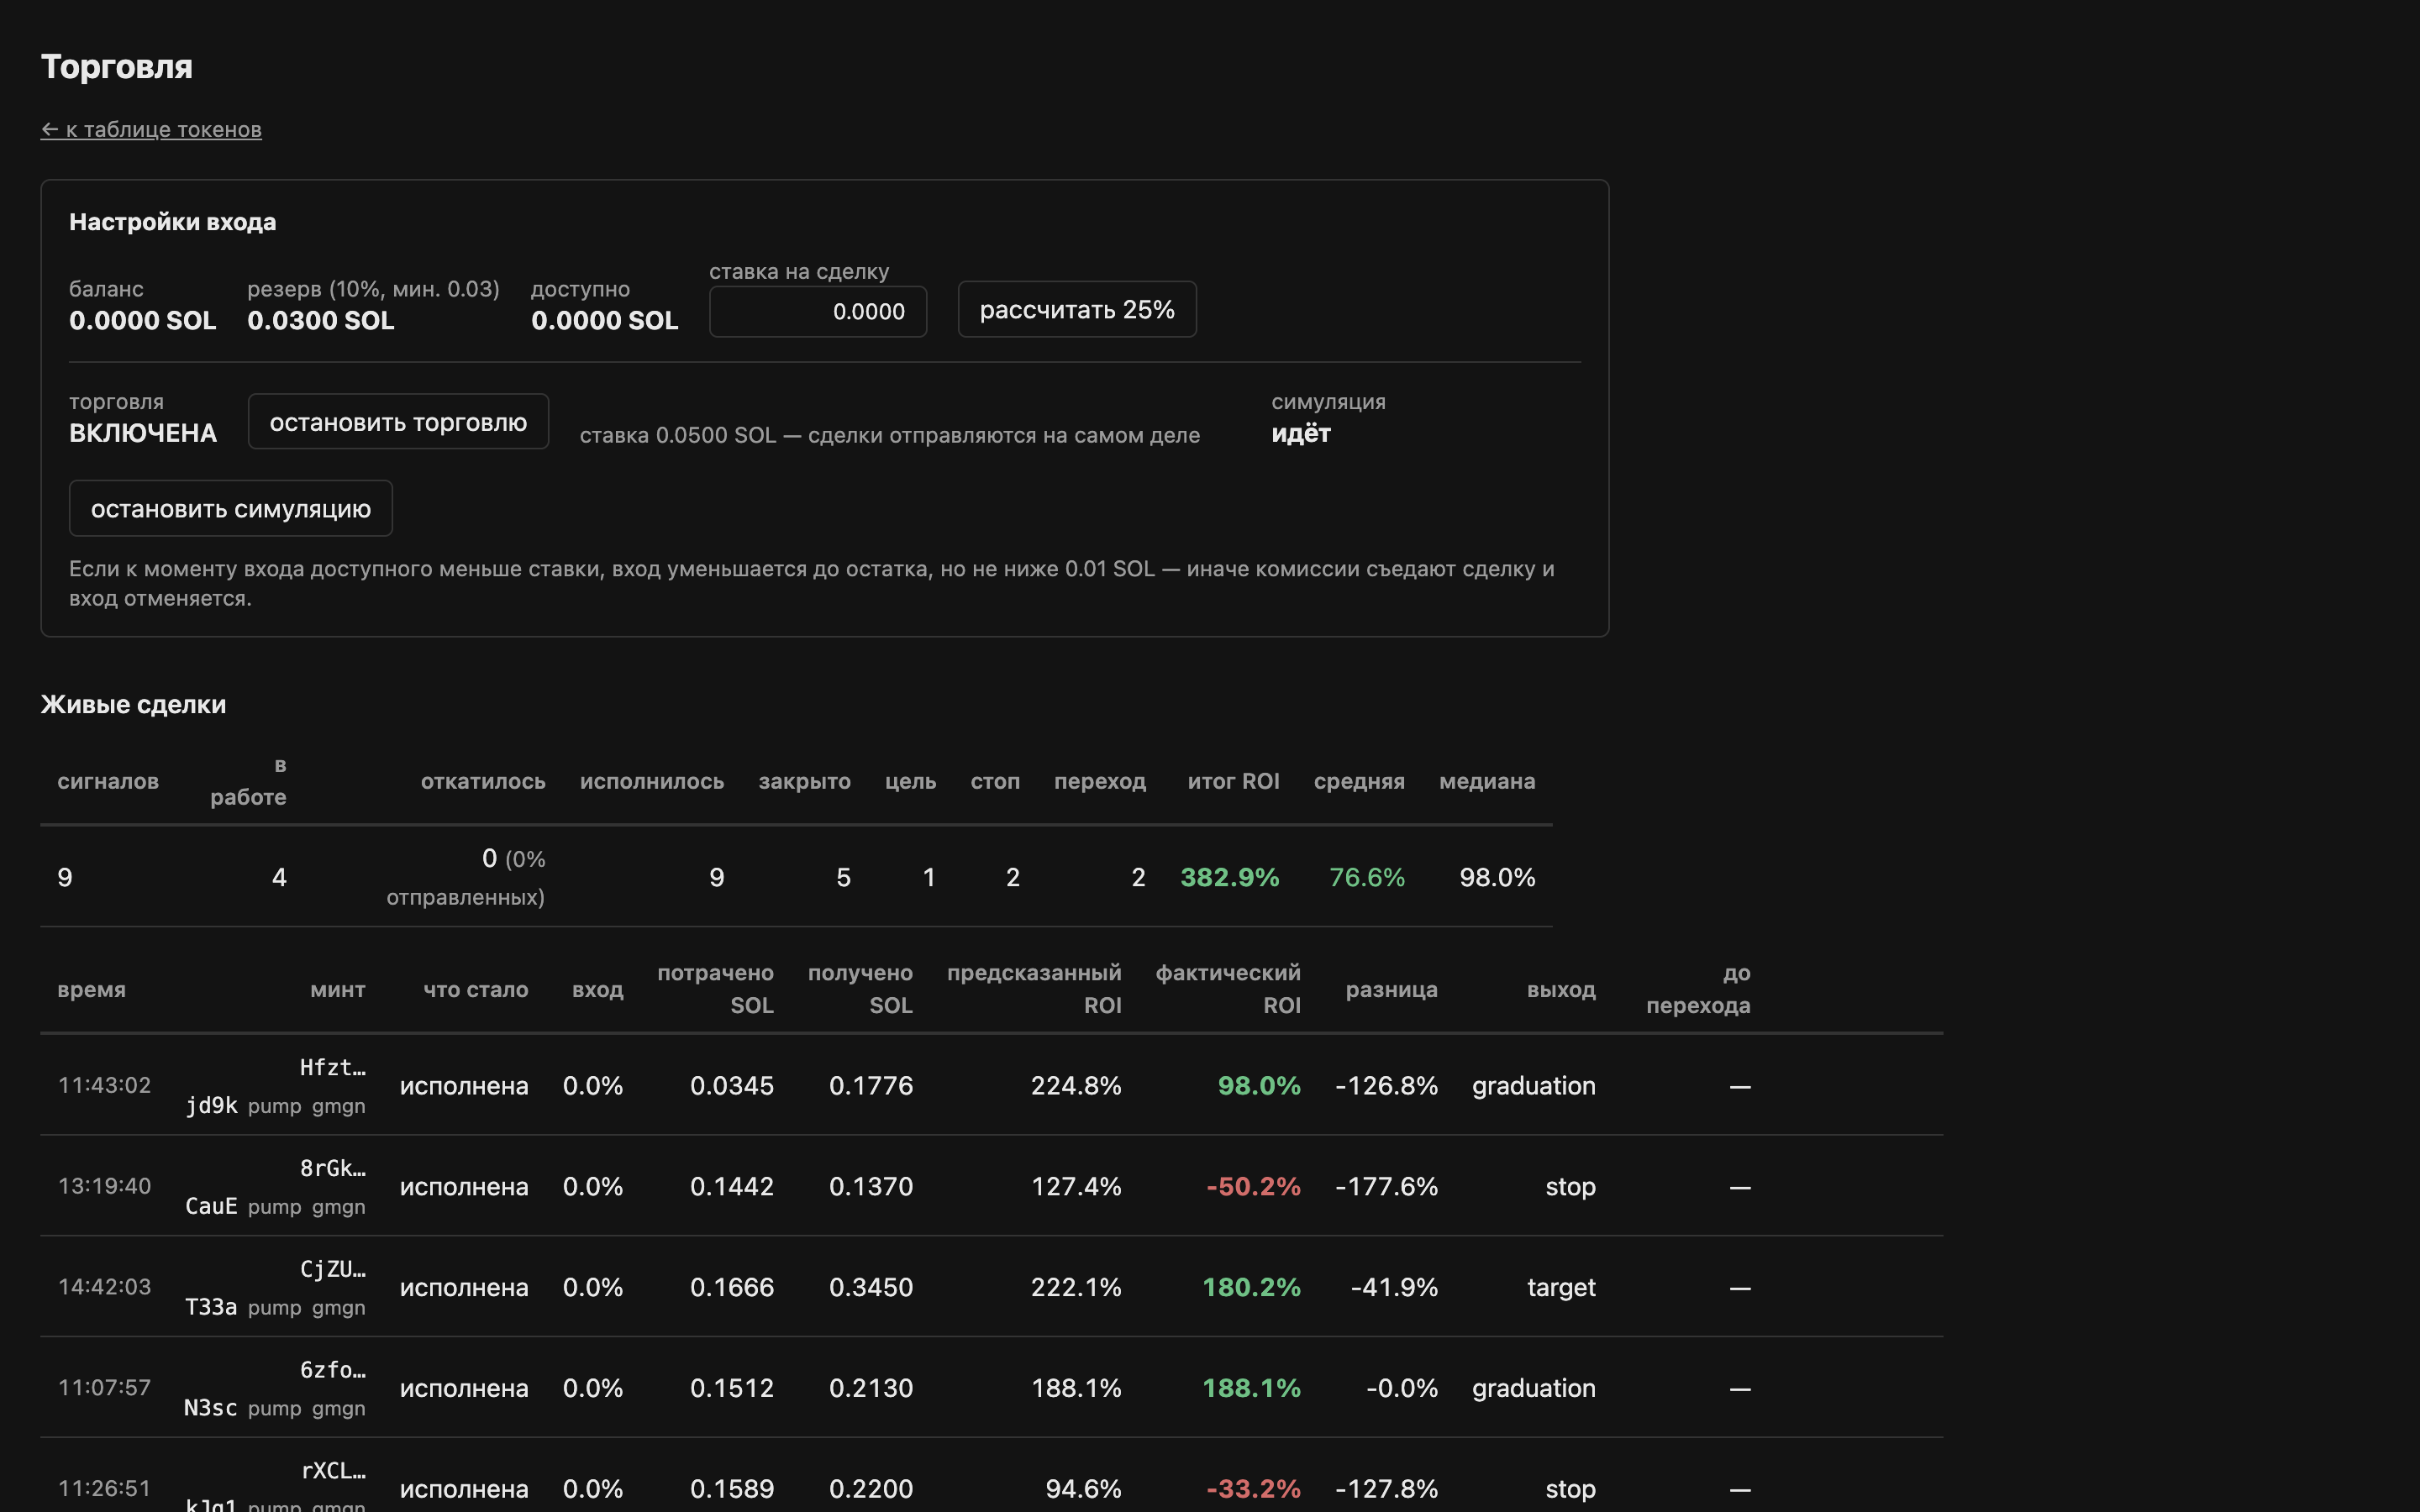Click the 'предсказанный ROI' column header
Screen dimensions: 2420x1512
[1034, 989]
